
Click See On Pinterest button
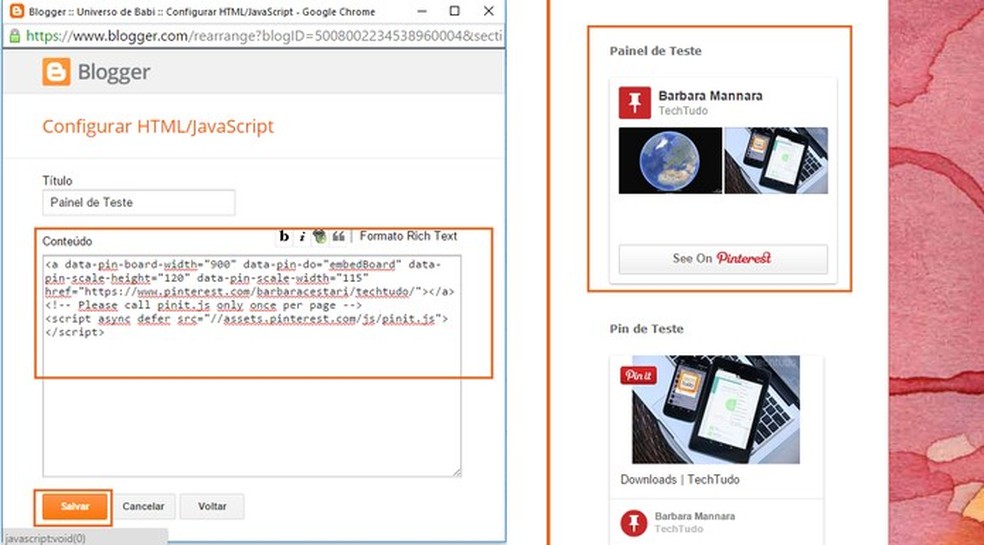click(723, 259)
